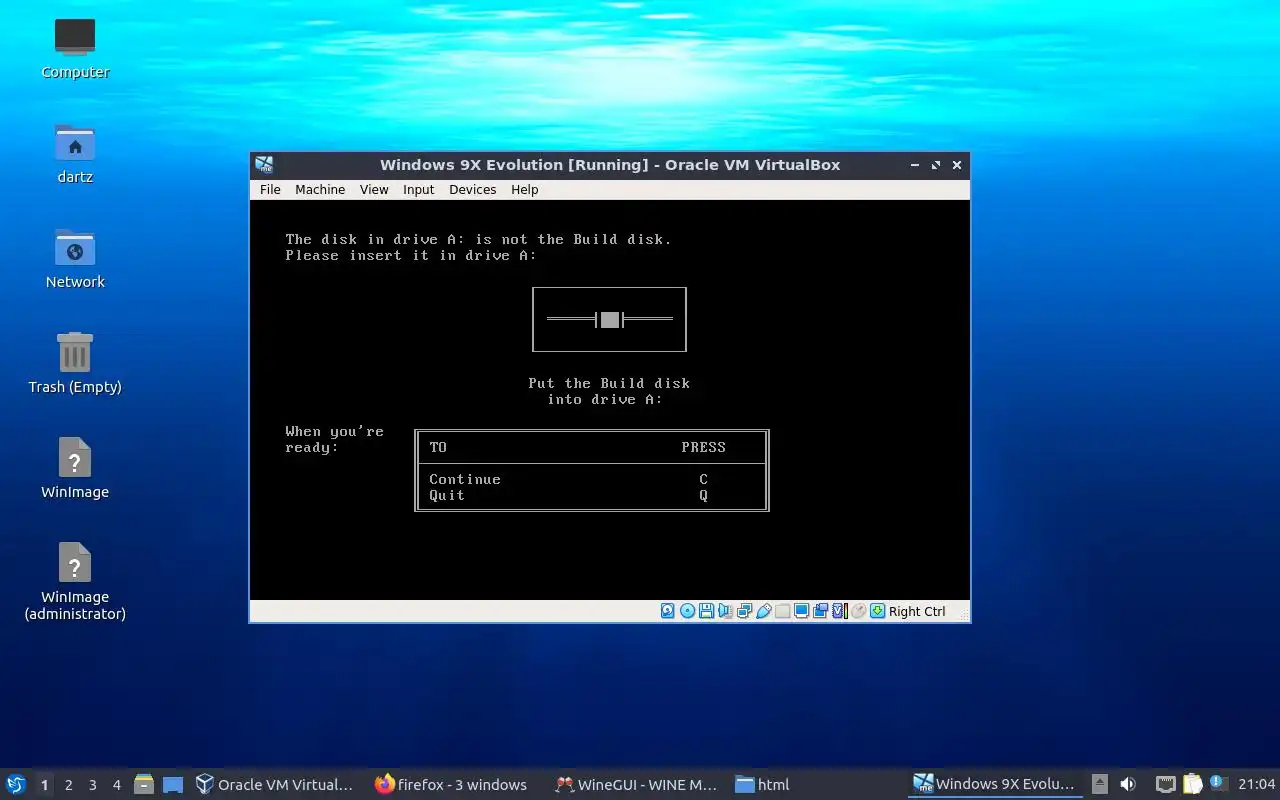Switch to the WineGUI taskbar item
The height and width of the screenshot is (800, 1280).
636,785
